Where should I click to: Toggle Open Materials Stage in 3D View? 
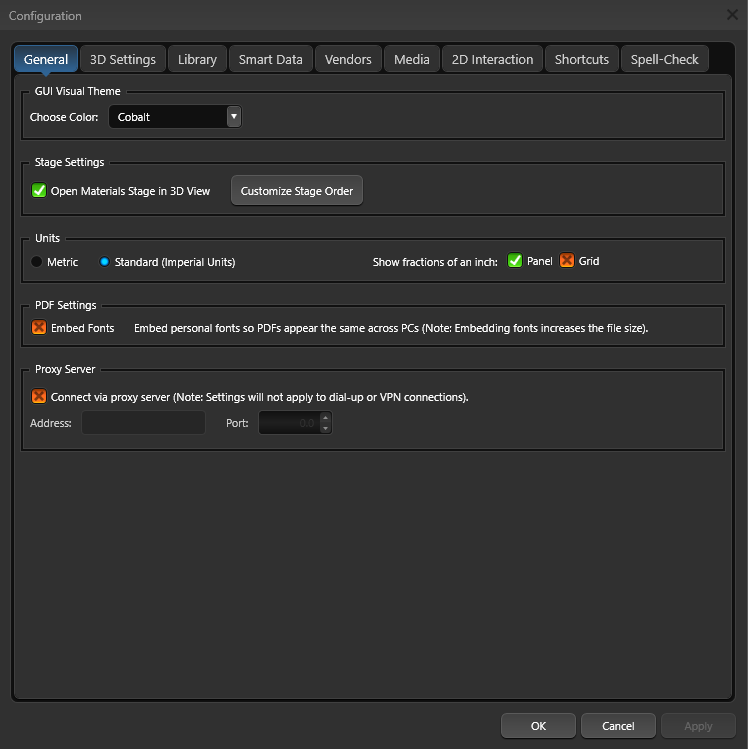[40, 191]
